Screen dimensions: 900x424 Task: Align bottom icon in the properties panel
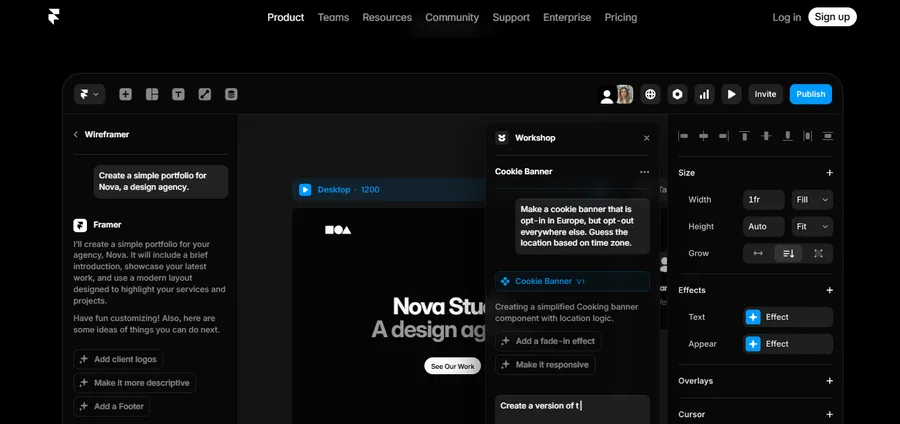788,136
